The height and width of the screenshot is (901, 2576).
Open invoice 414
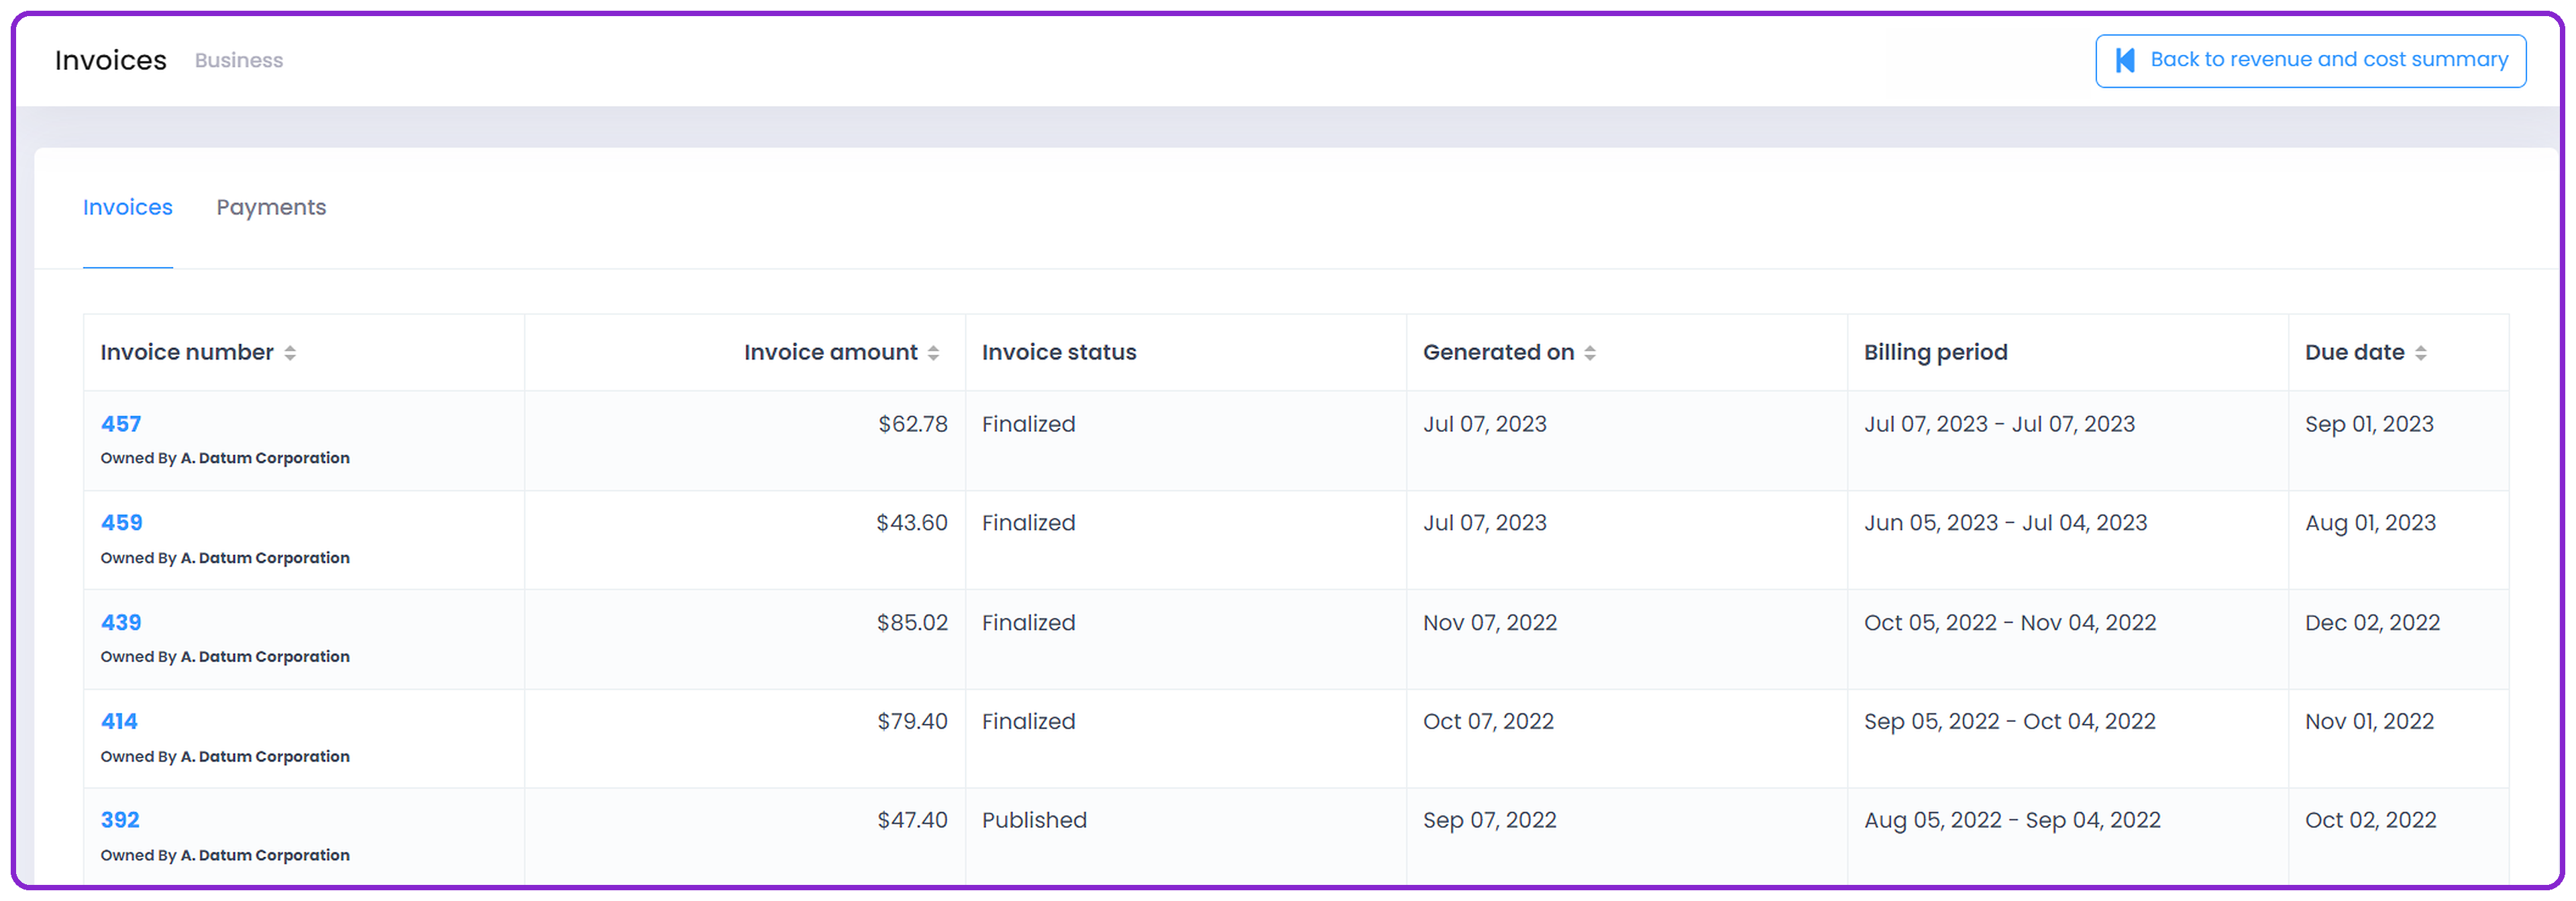(119, 722)
